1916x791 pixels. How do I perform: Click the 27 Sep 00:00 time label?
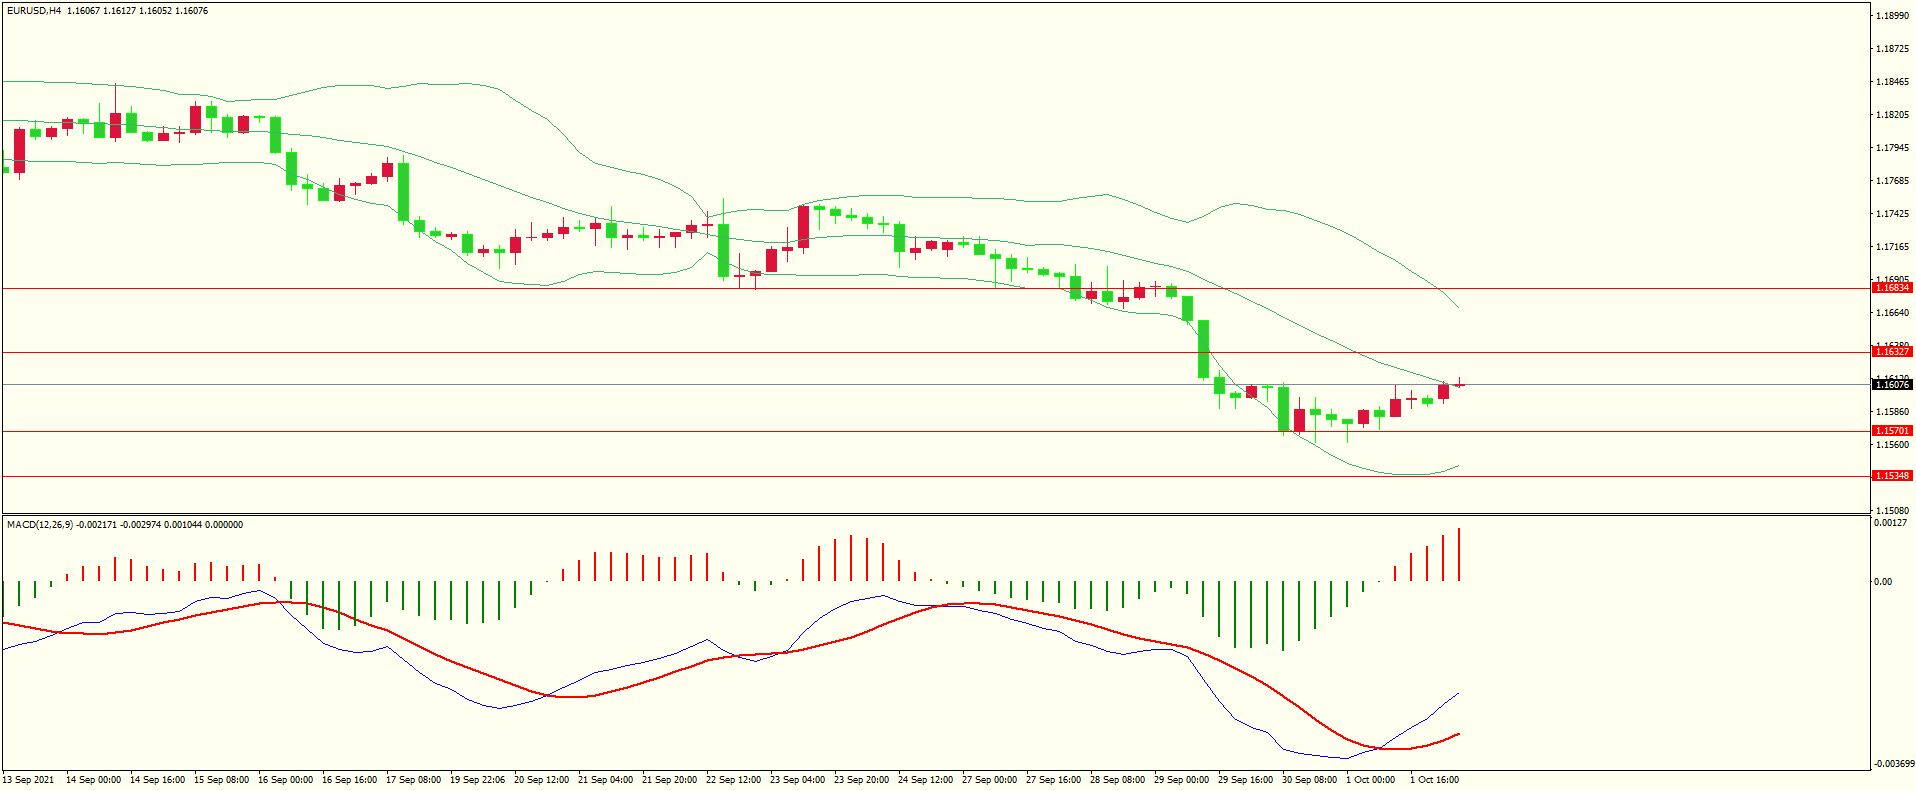click(990, 780)
